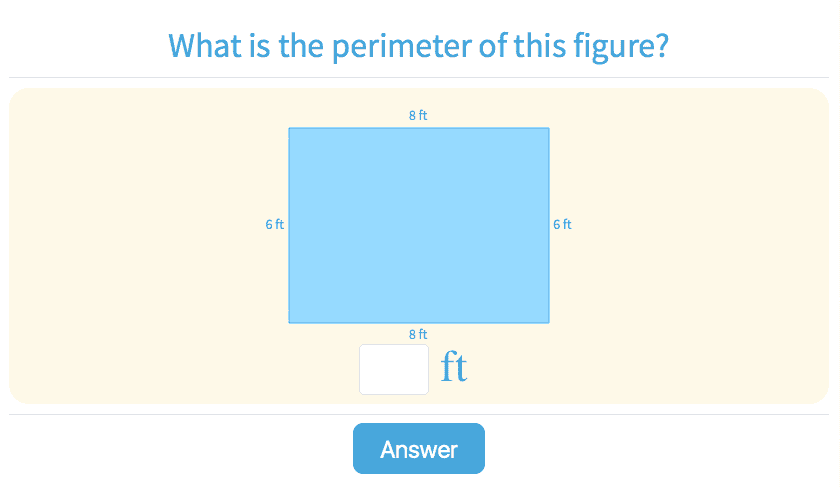This screenshot has width=840, height=501.
Task: Click the top 8 ft label
Action: coord(418,115)
